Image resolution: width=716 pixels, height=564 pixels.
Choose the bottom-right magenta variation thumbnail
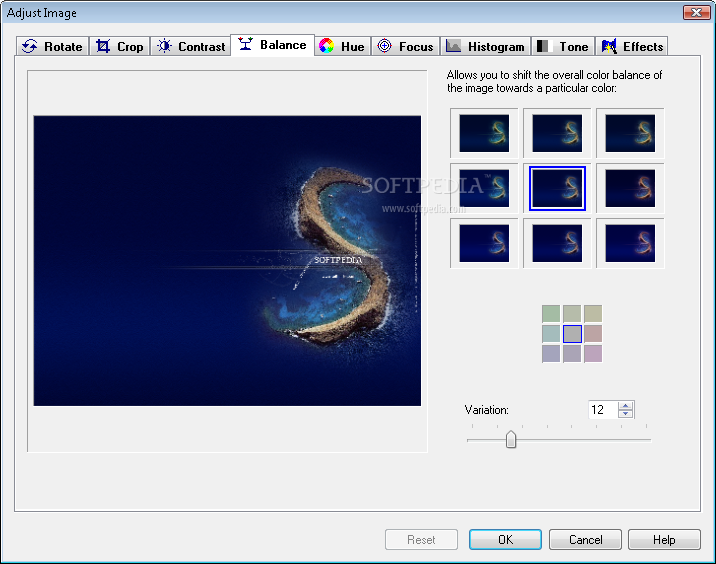(x=630, y=243)
